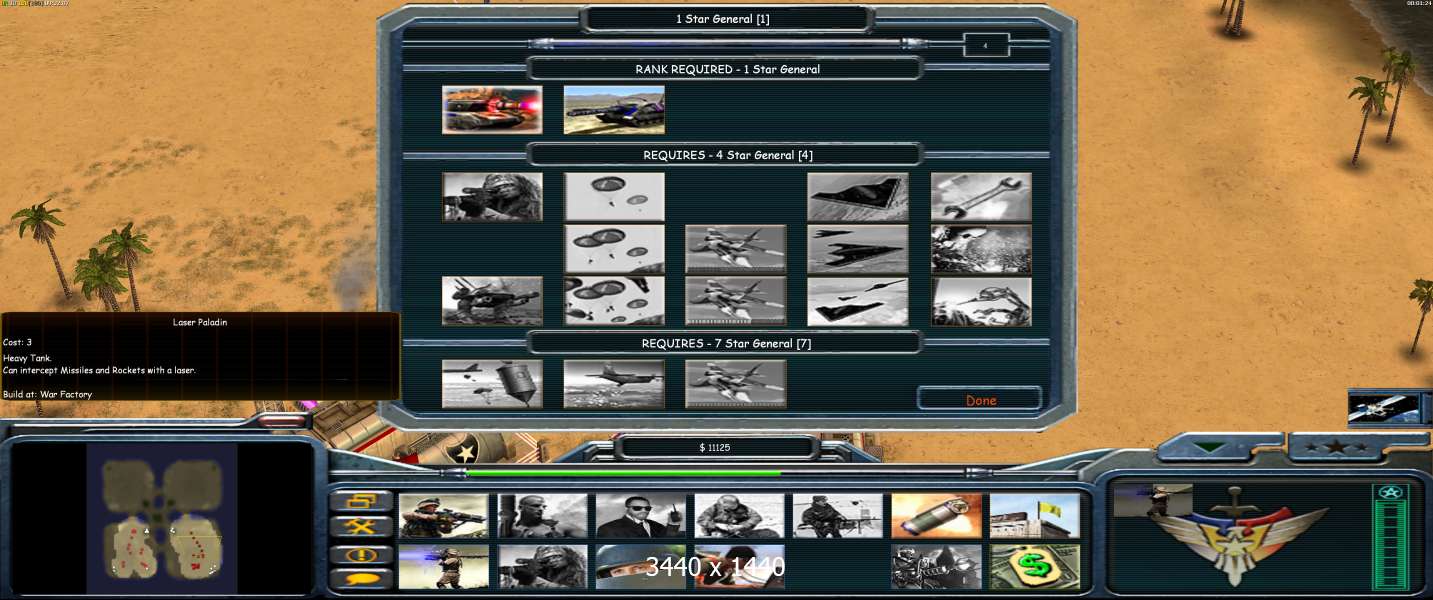1433x600 pixels.
Task: Open the generals' powers stars button
Action: pyautogui.click(x=1328, y=447)
